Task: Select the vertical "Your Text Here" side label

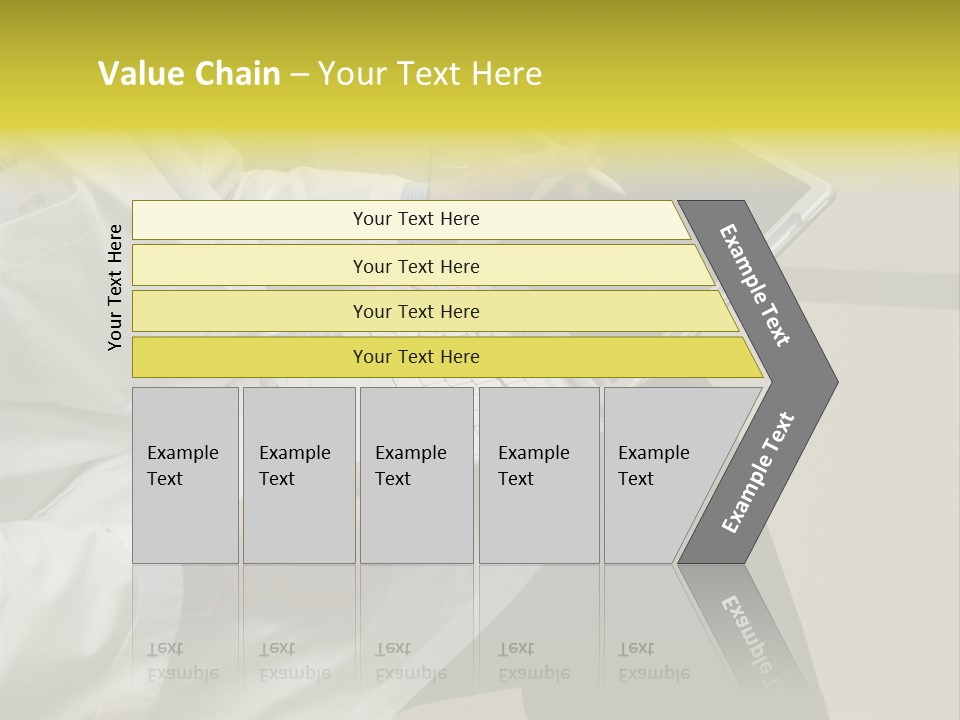Action: click(x=115, y=287)
